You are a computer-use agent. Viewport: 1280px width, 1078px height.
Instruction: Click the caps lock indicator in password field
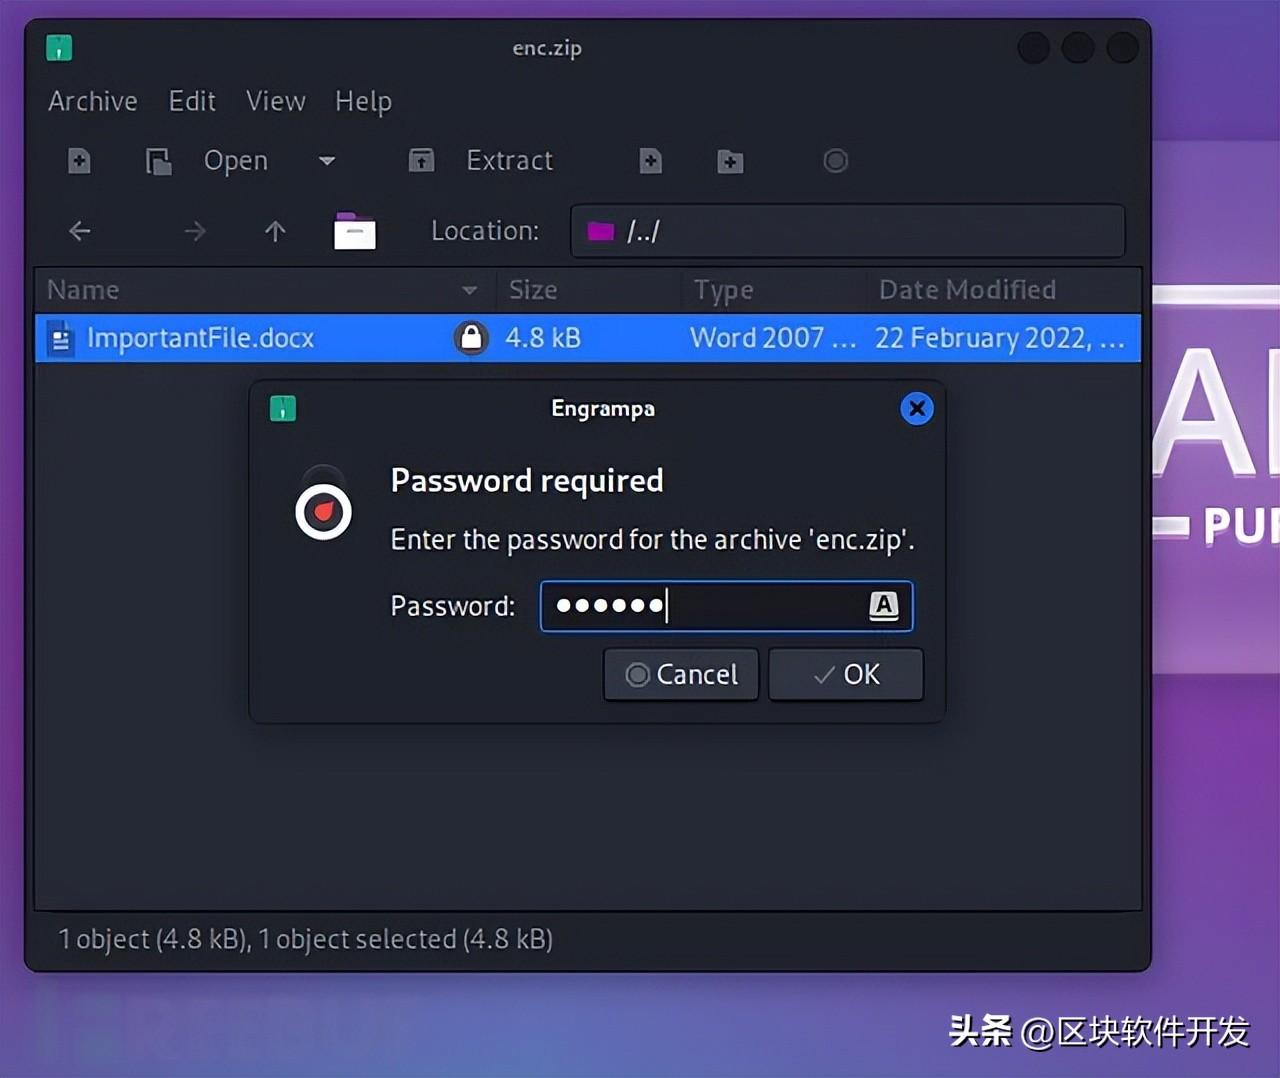point(883,606)
